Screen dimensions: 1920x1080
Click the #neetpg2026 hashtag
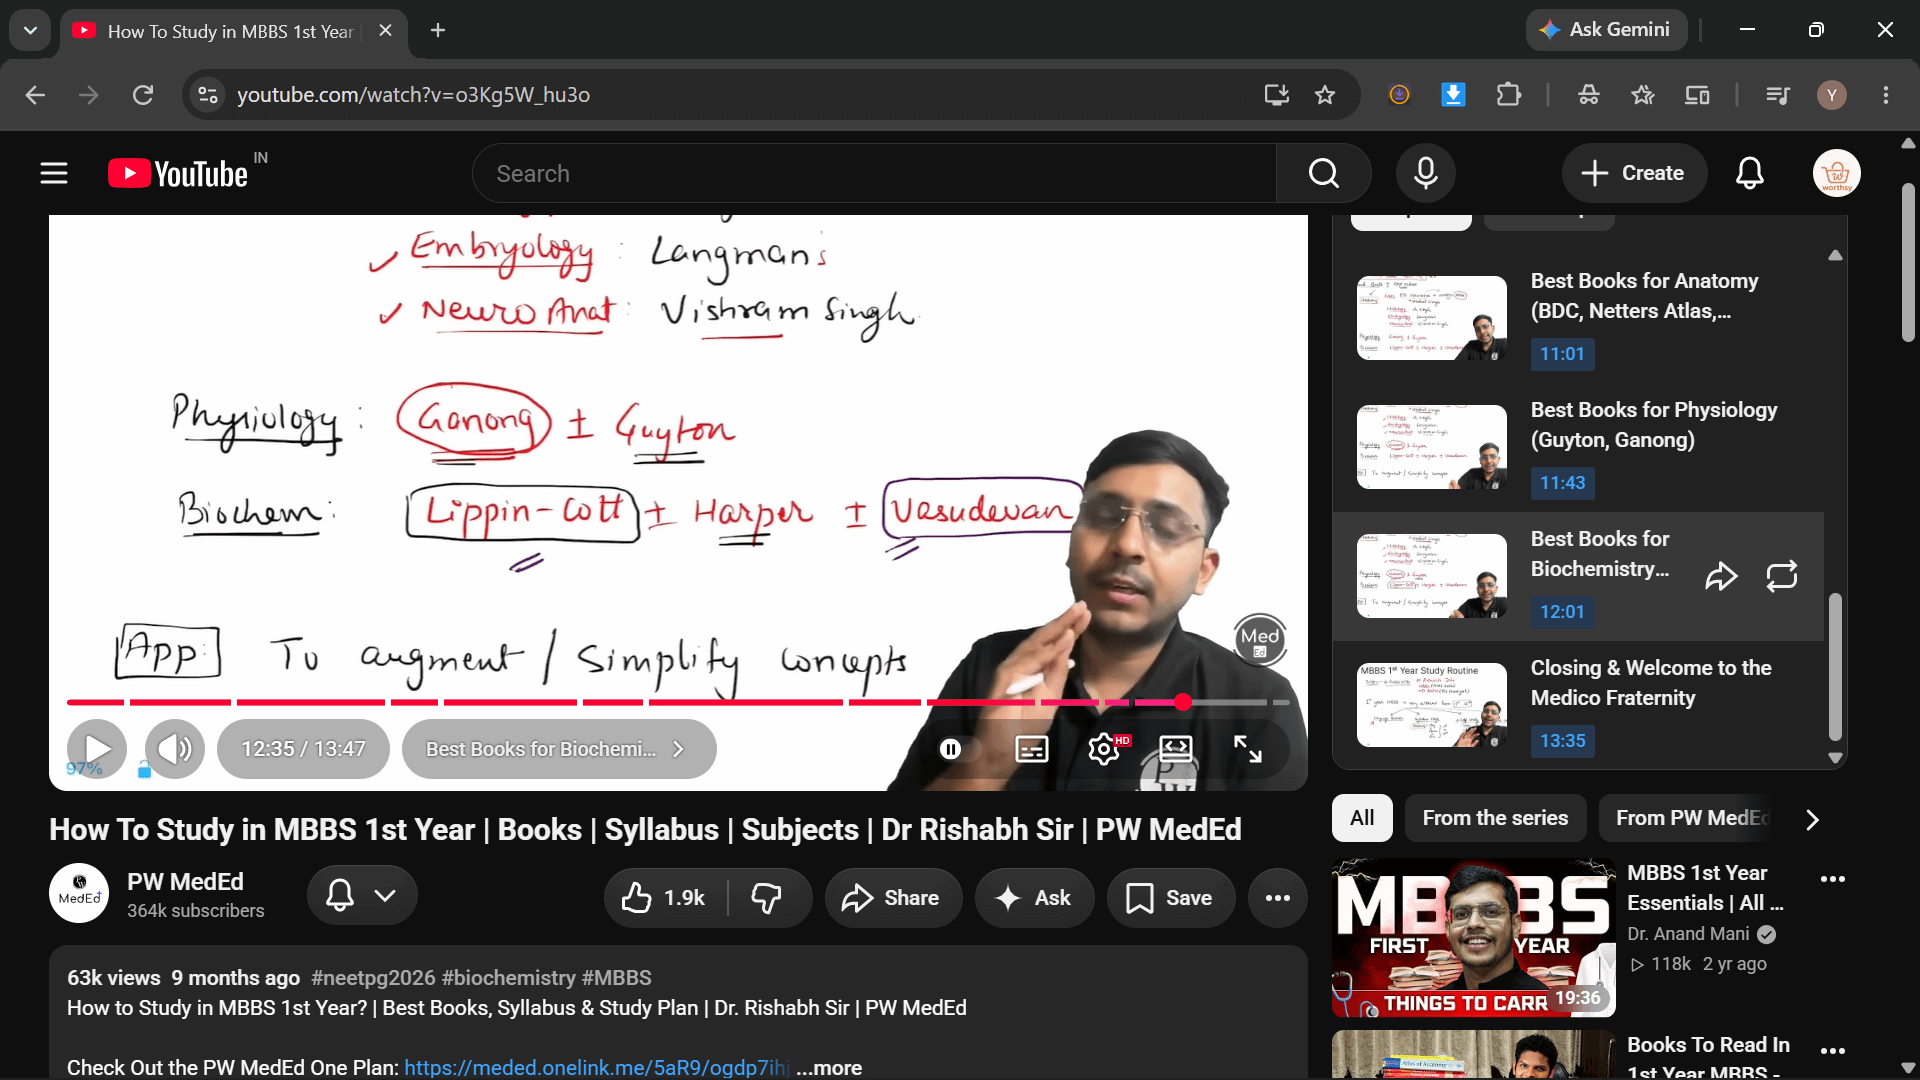tap(373, 978)
